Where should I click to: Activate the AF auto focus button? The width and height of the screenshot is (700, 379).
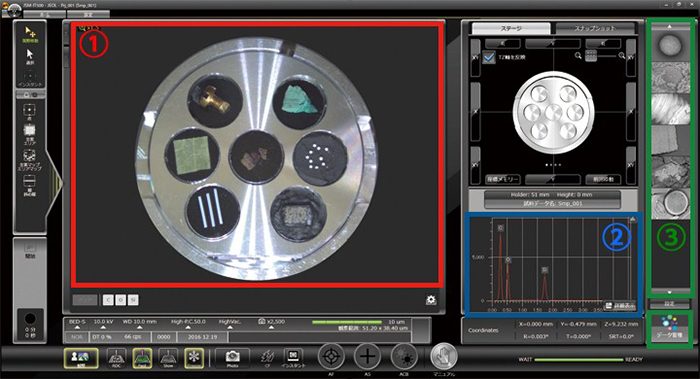click(331, 356)
